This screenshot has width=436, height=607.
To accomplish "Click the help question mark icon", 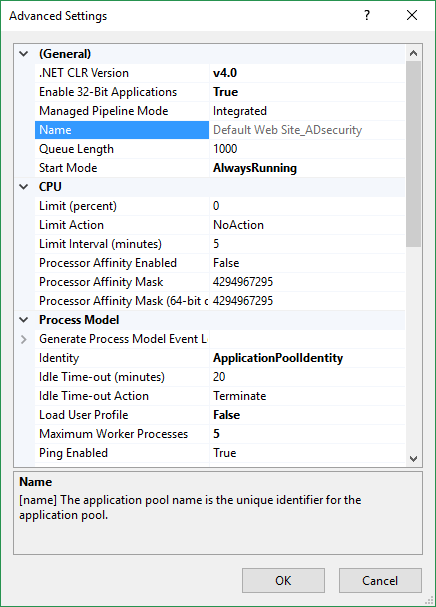I will pos(367,15).
